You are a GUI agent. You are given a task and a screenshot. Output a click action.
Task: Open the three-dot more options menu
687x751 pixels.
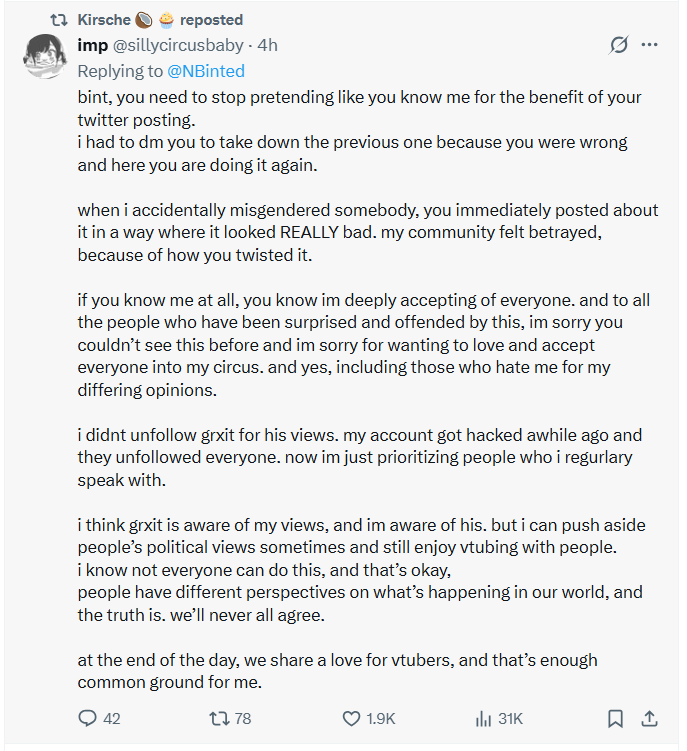(650, 46)
